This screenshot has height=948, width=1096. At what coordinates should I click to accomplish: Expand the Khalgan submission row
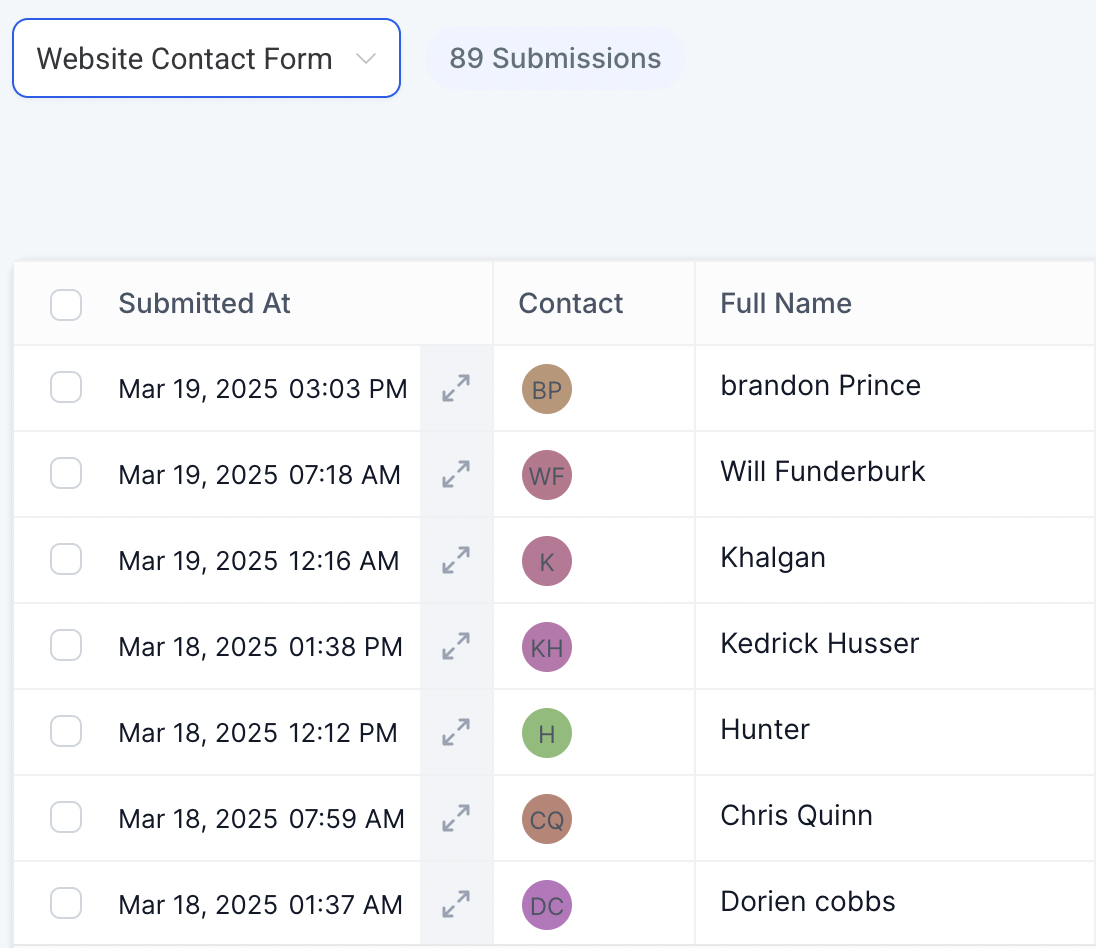click(x=456, y=560)
